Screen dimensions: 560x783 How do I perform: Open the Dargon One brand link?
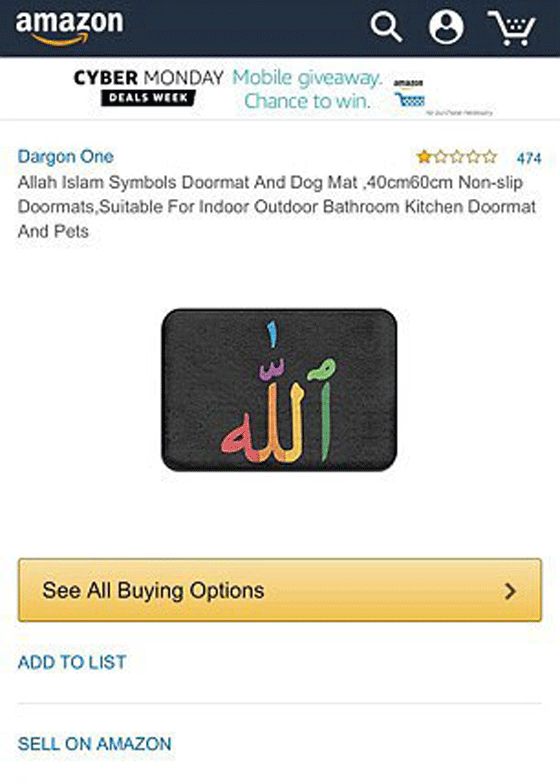click(x=65, y=157)
